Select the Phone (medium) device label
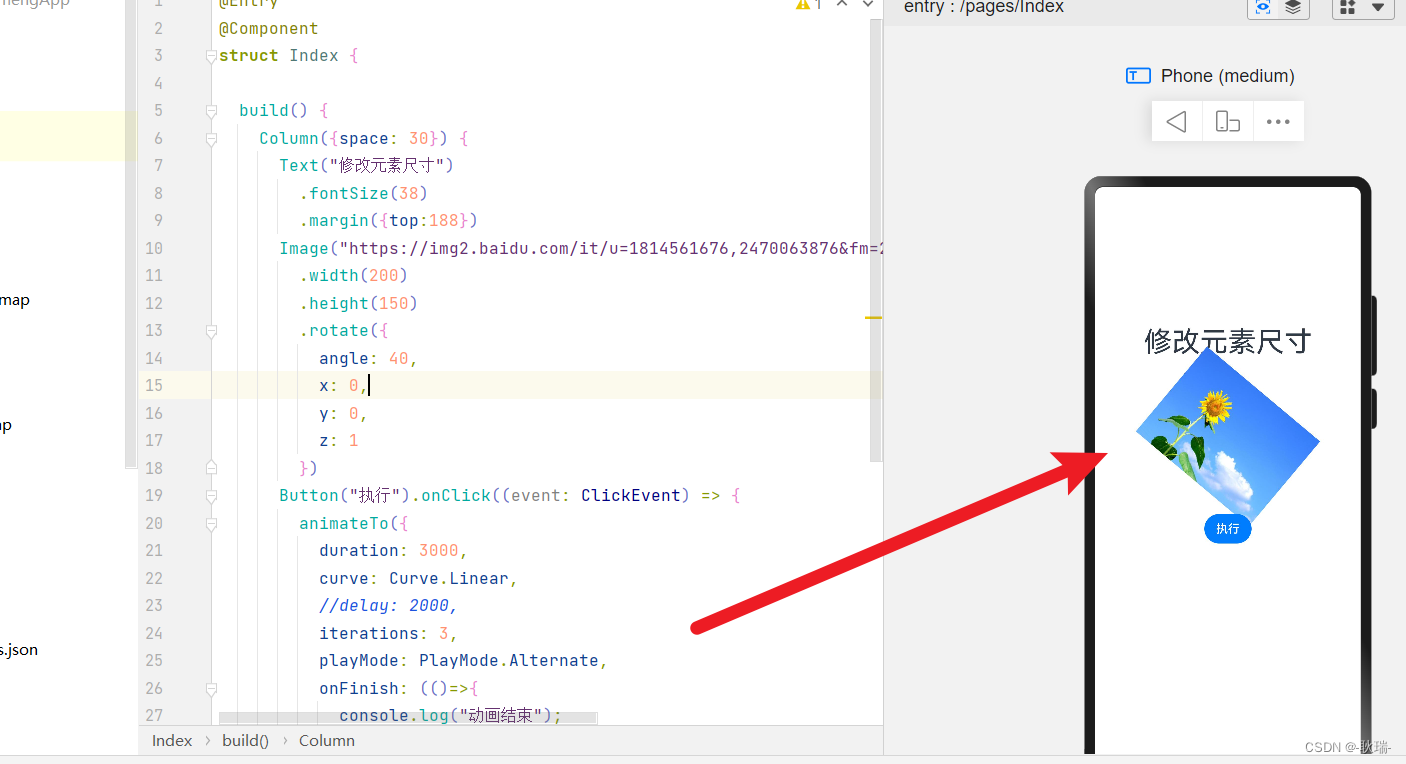The height and width of the screenshot is (764, 1406). (1227, 76)
